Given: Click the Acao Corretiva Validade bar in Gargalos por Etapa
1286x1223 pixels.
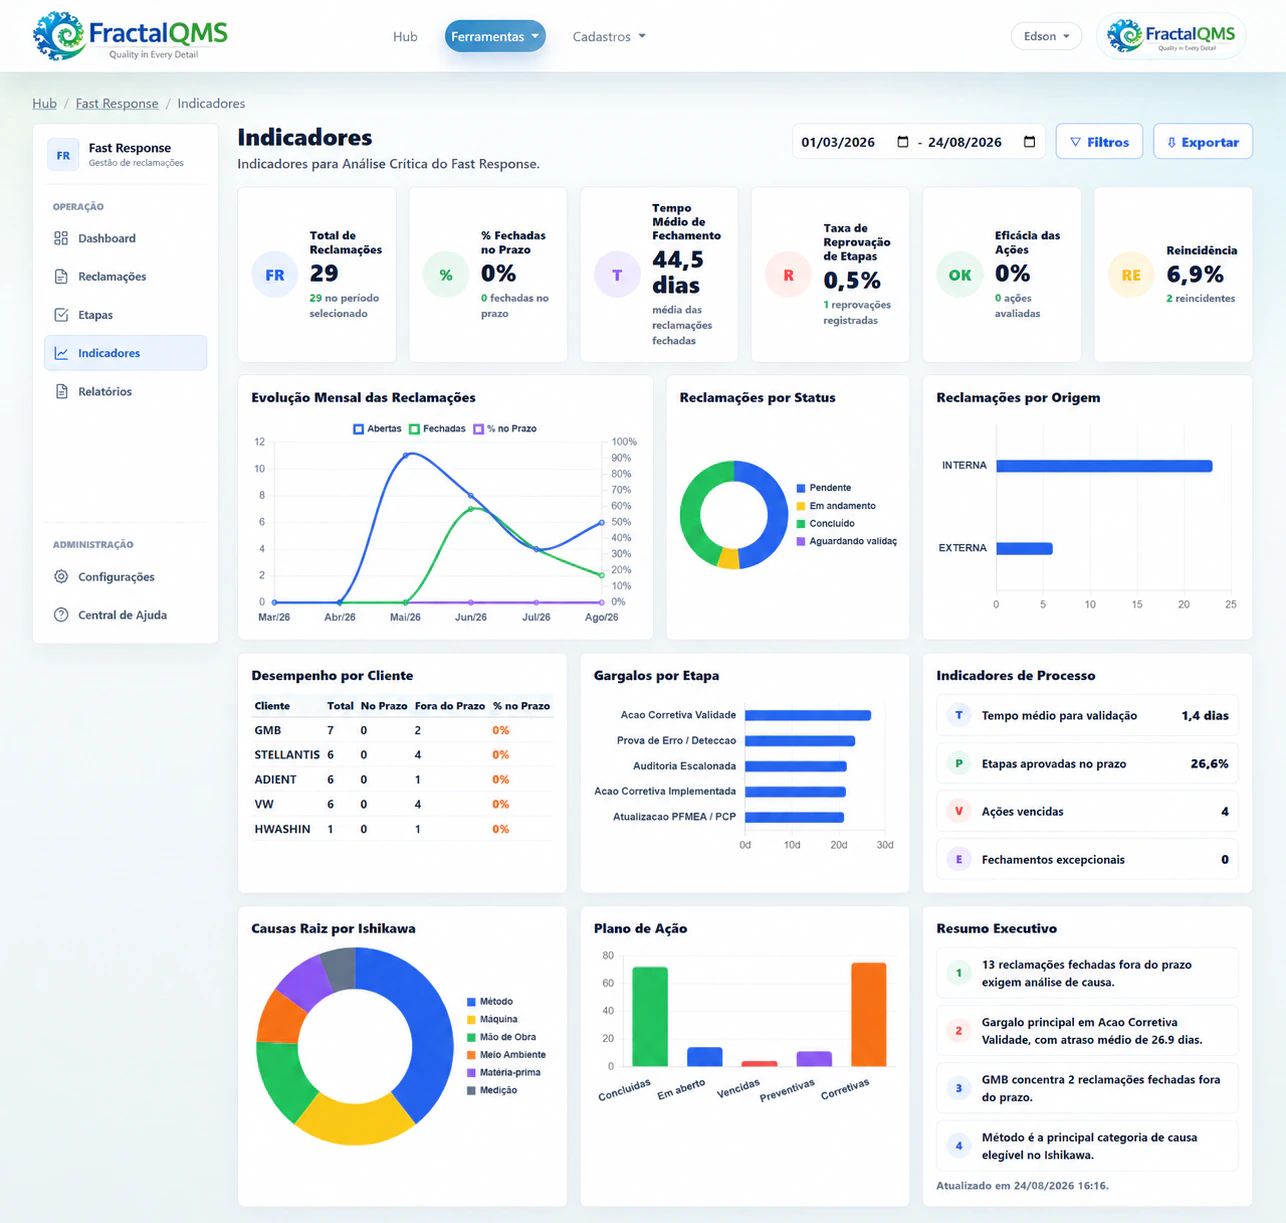Looking at the screenshot, I should 808,715.
